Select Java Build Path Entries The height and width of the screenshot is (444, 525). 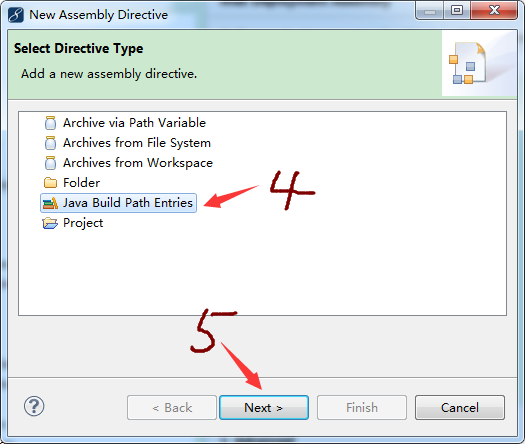click(x=118, y=203)
